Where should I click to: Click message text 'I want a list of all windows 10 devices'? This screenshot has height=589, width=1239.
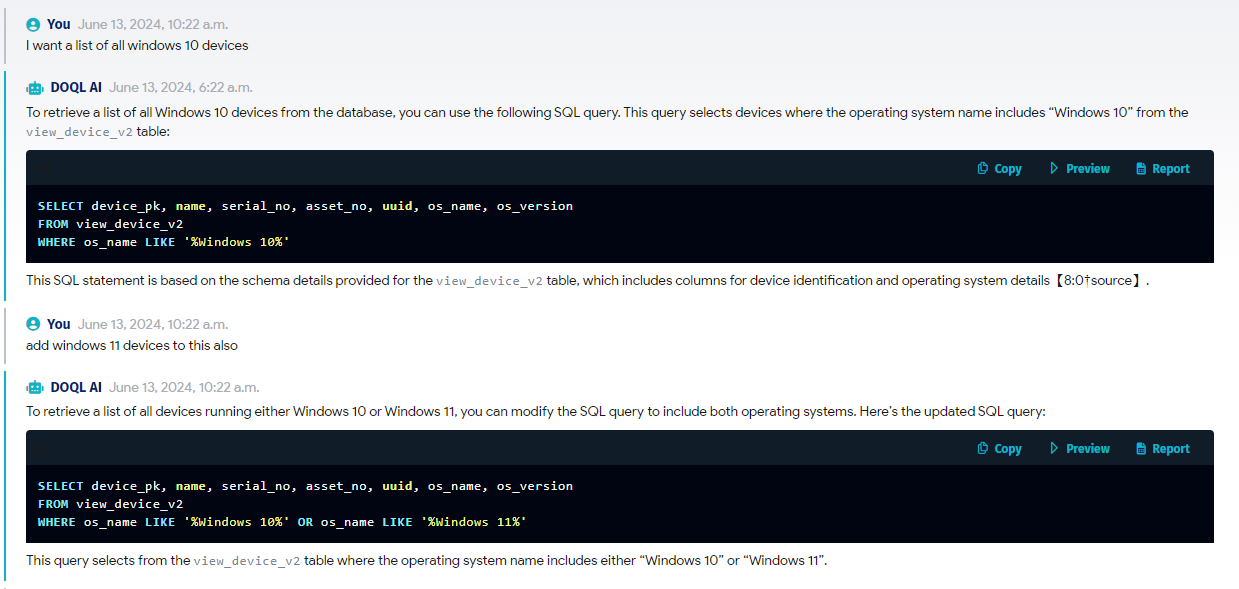[137, 45]
